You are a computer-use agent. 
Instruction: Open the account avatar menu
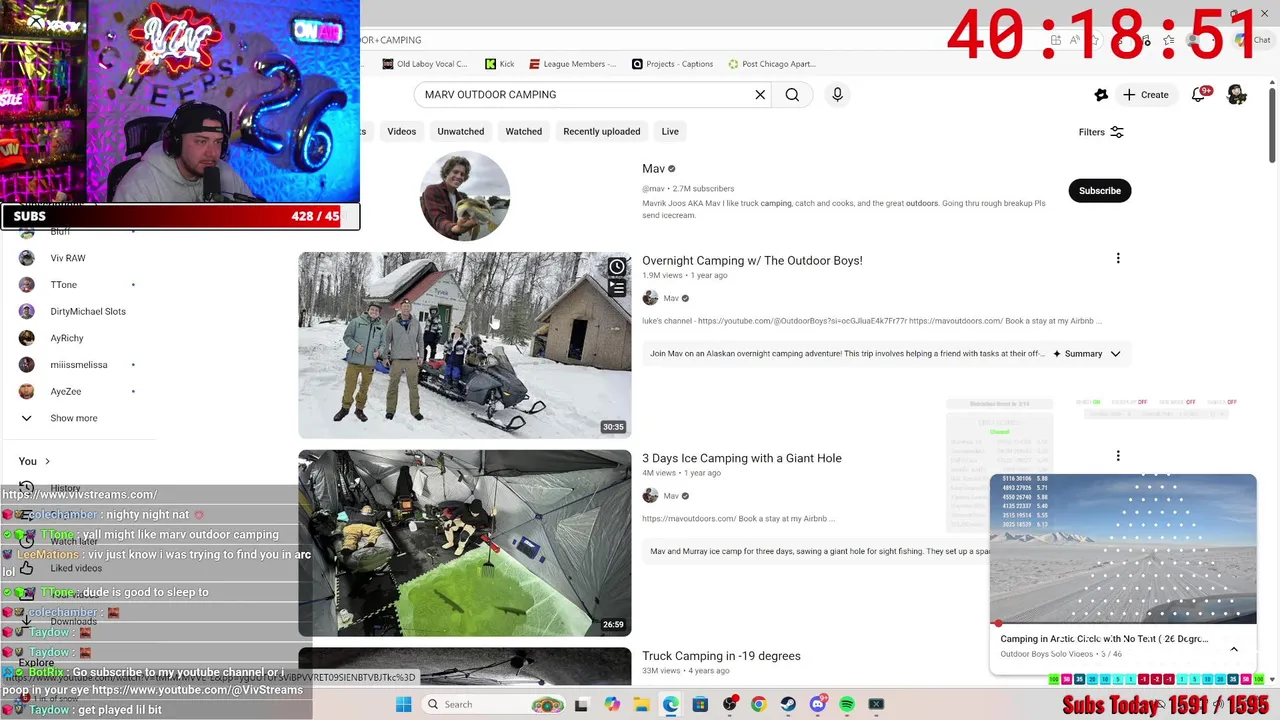click(x=1237, y=95)
